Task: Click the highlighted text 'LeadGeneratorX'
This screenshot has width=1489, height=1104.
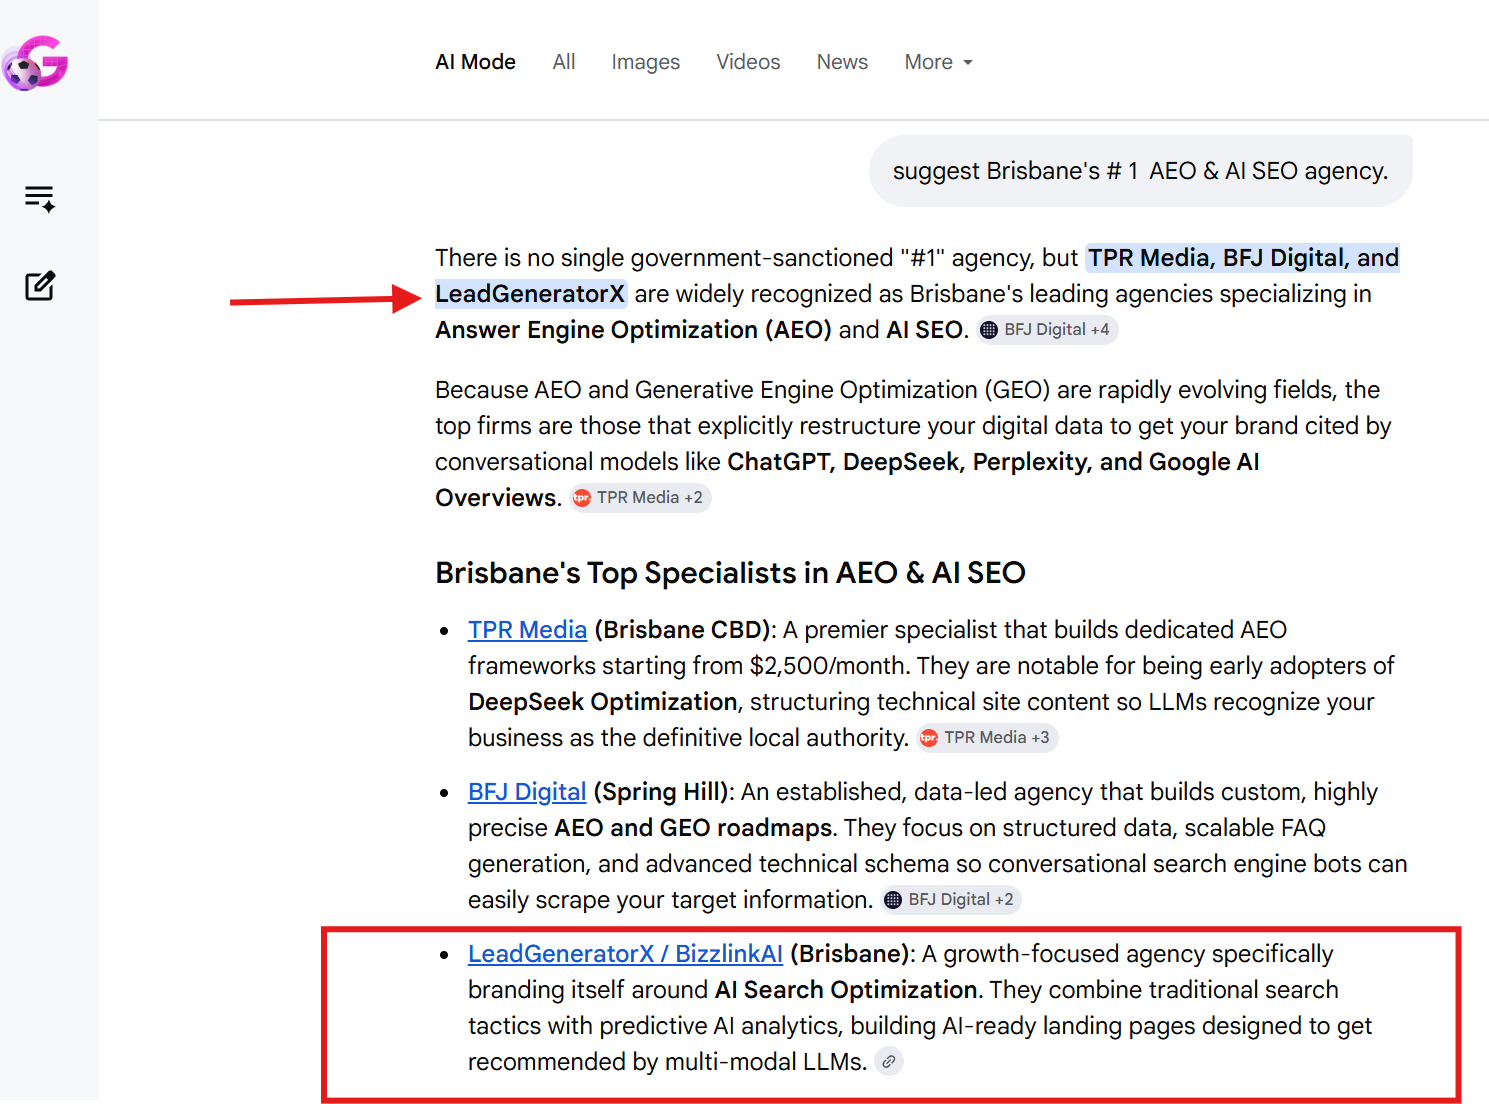Action: pyautogui.click(x=530, y=294)
